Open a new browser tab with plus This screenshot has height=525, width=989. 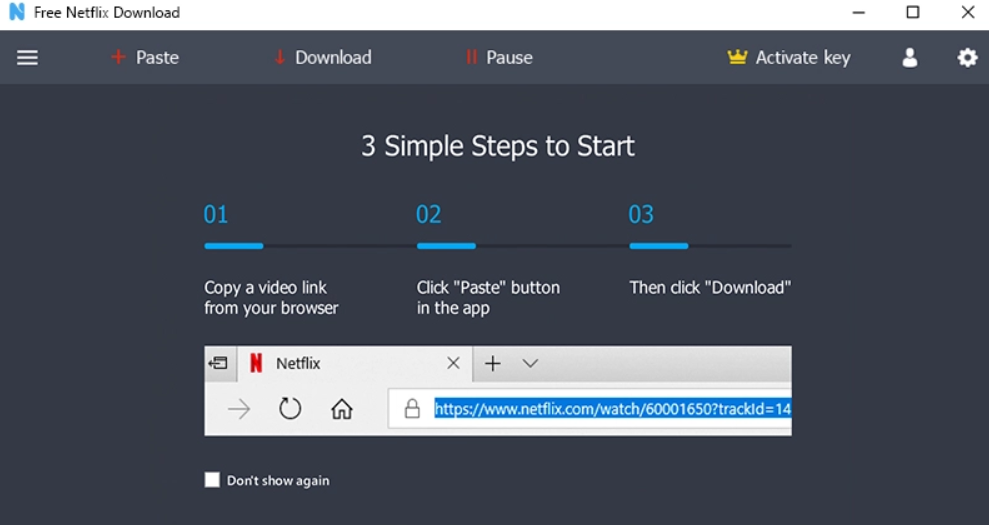(x=492, y=364)
